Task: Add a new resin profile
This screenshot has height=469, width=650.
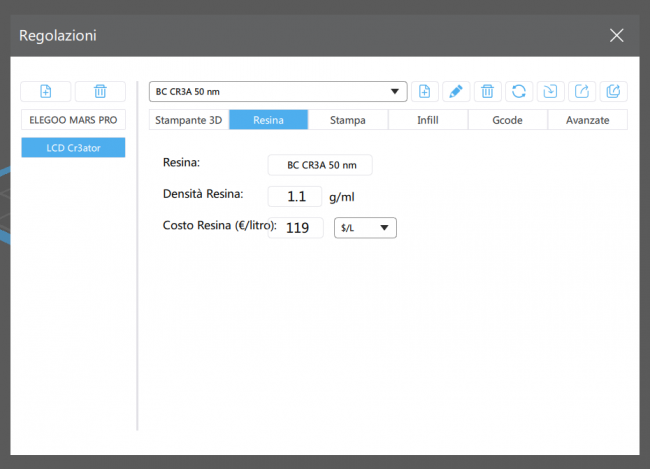Action: point(424,92)
